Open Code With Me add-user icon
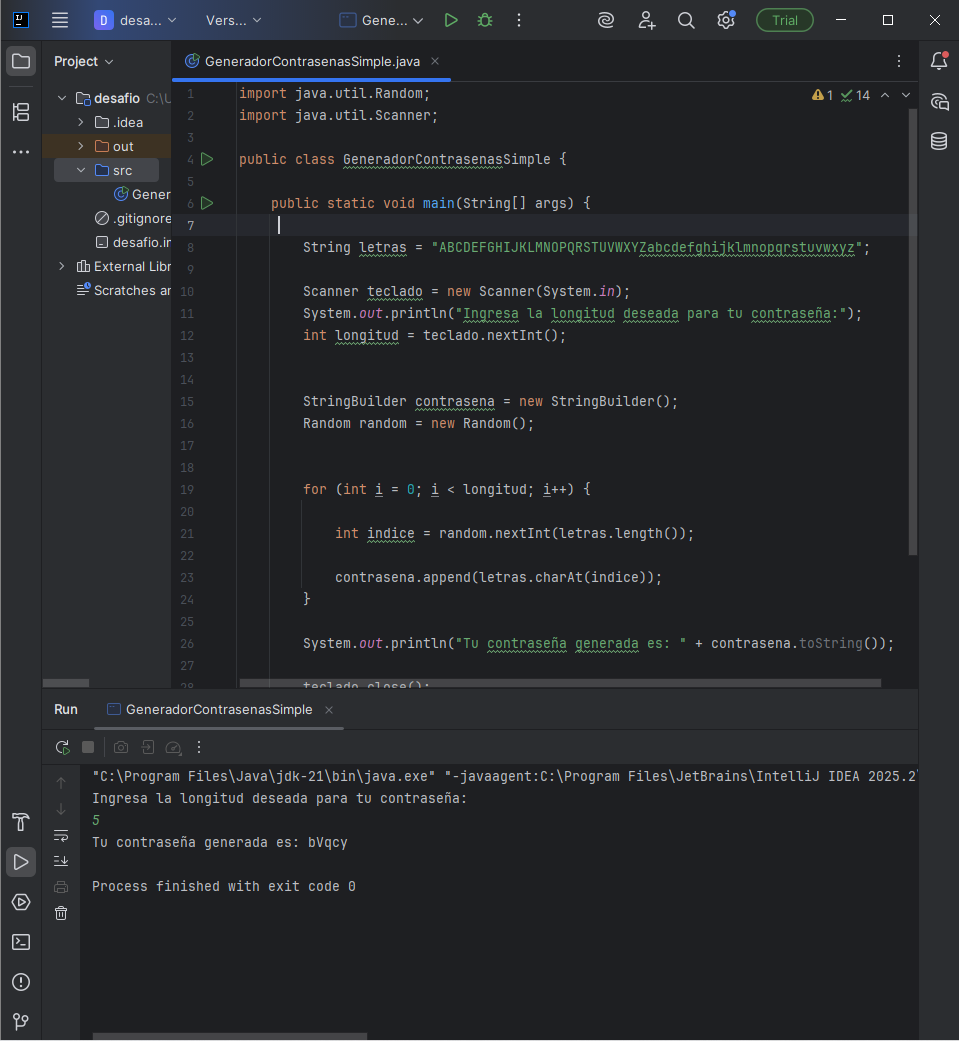959x1041 pixels. 646,21
